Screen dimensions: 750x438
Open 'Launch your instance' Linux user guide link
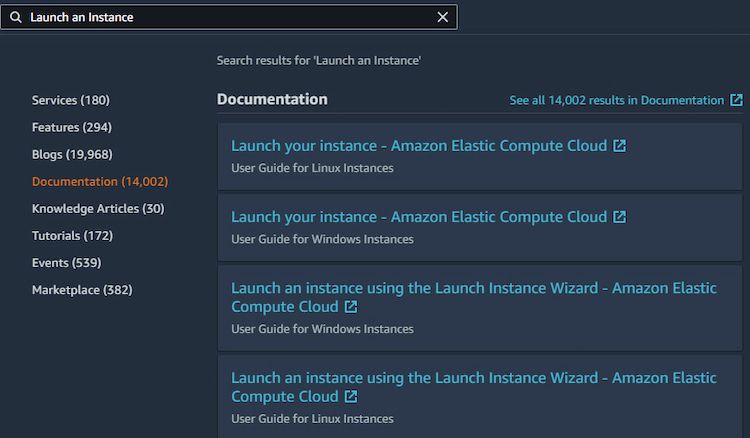[x=419, y=146]
